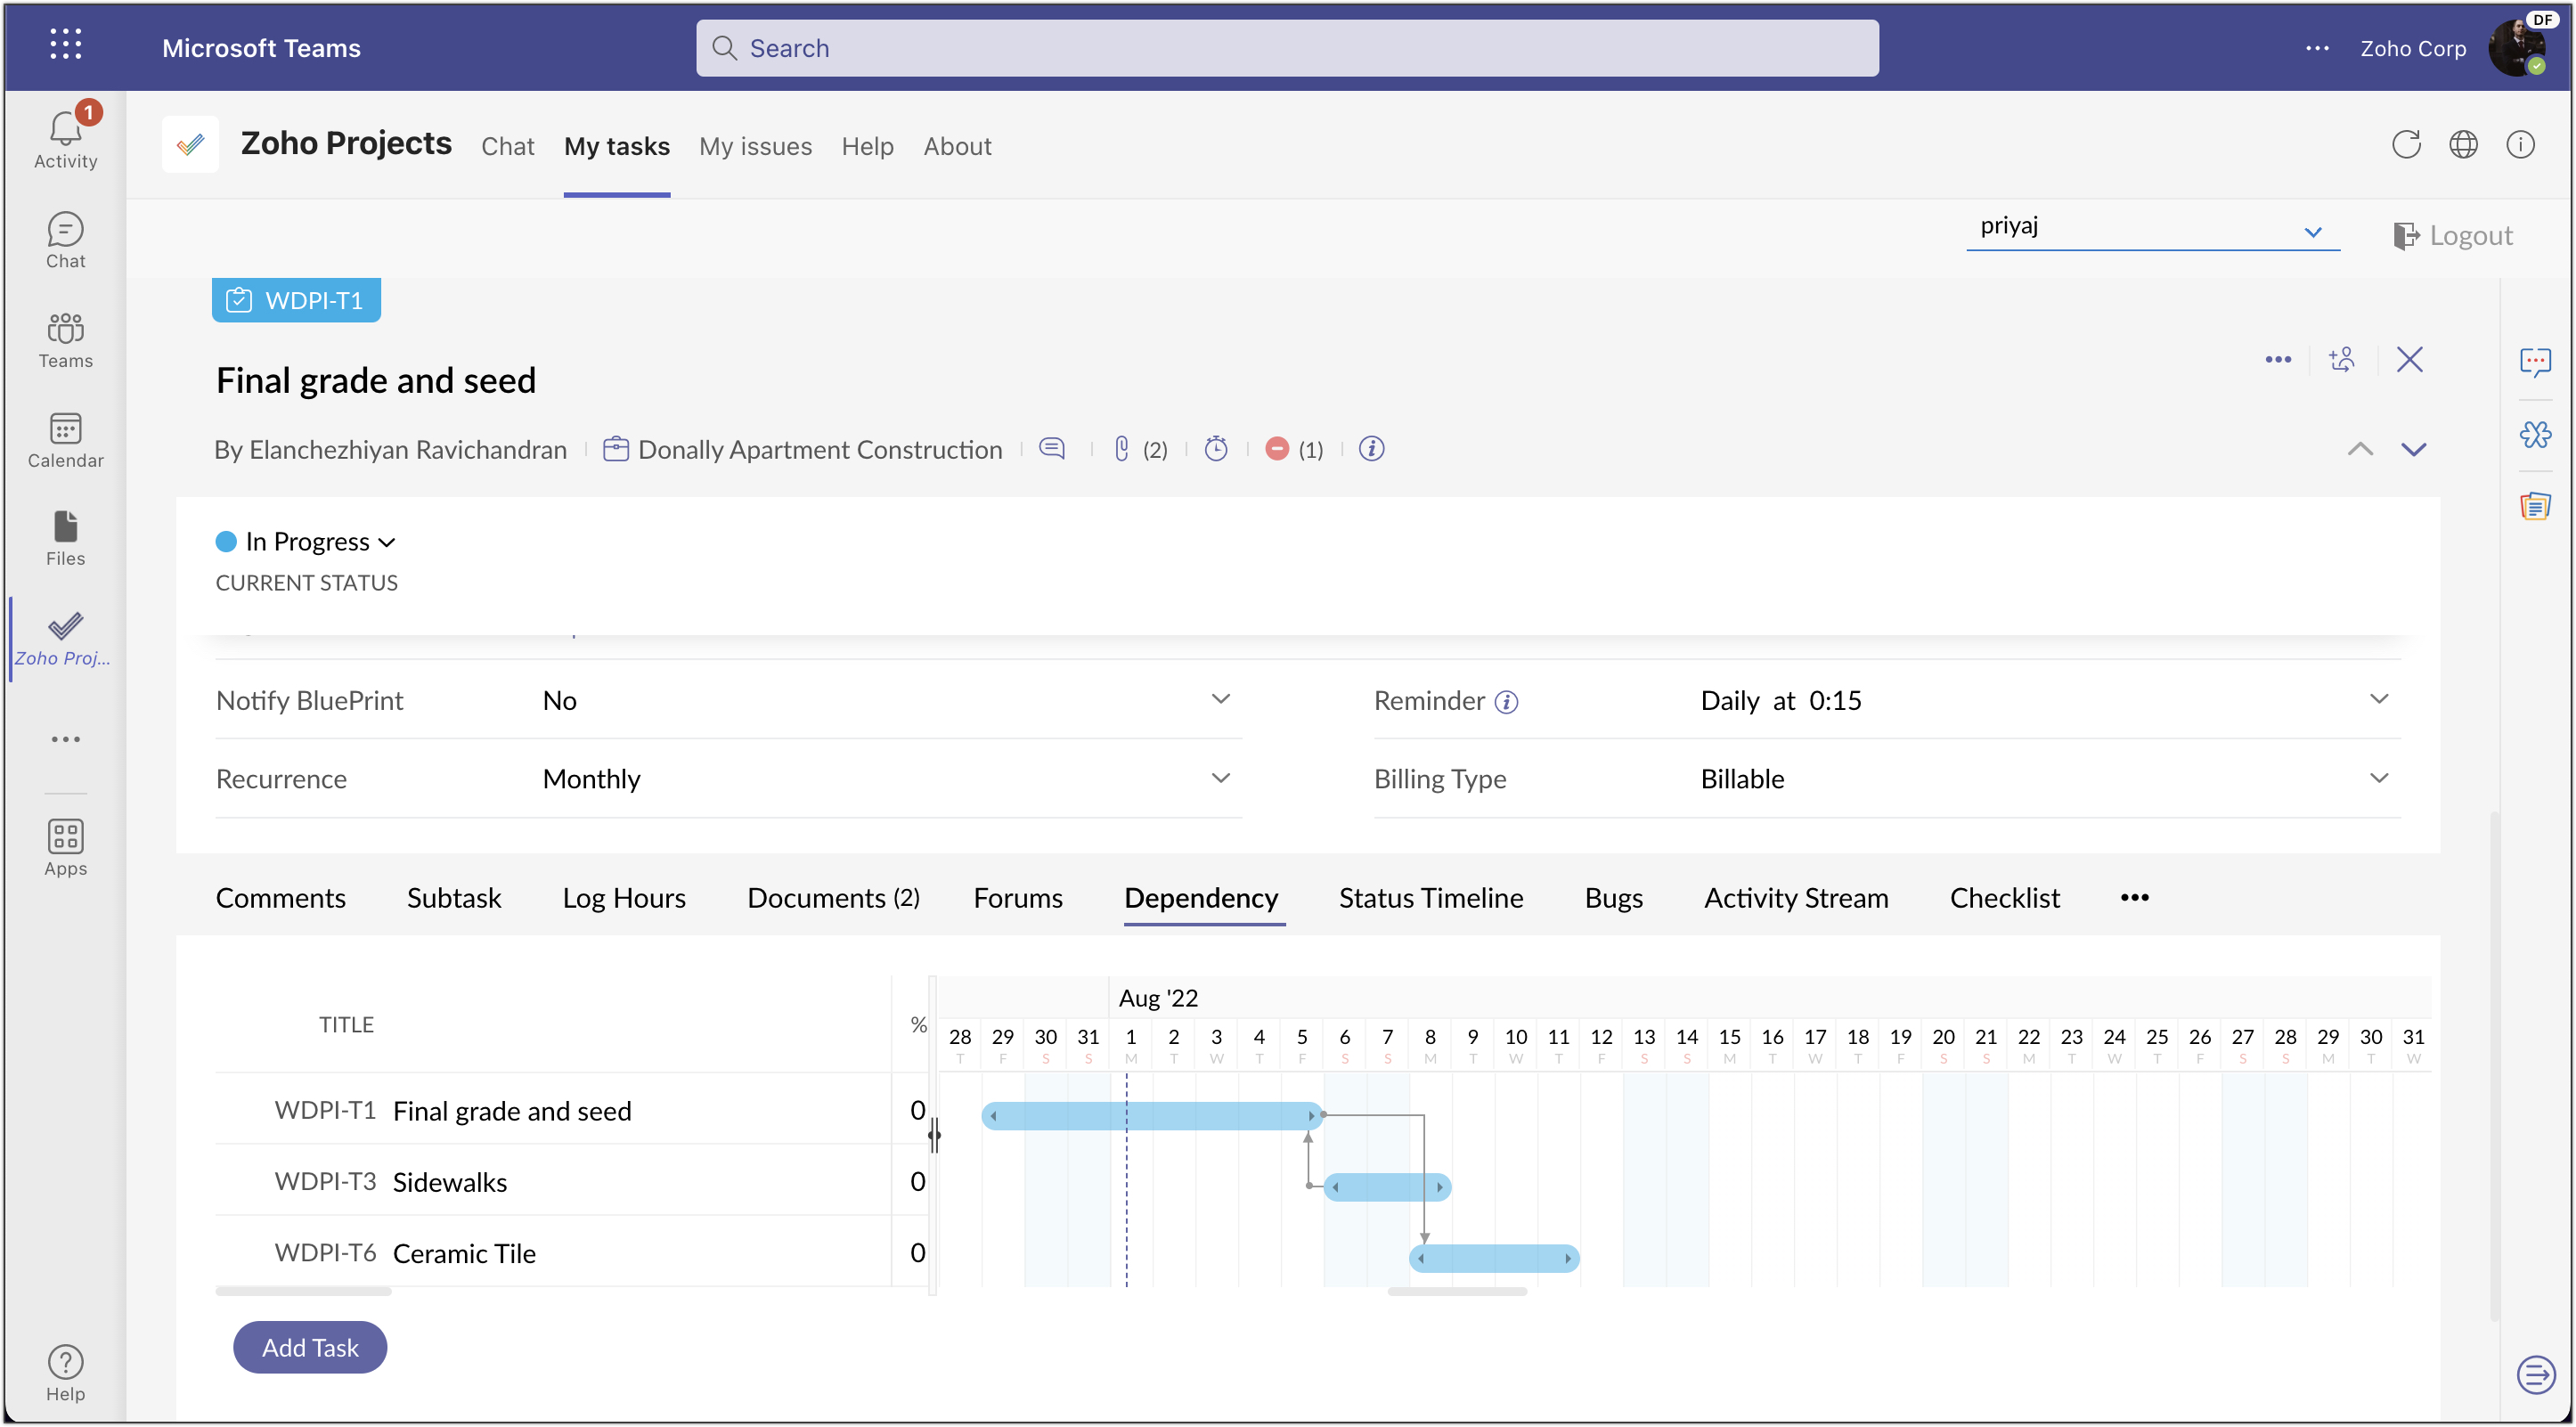Open the My issues tab
The width and height of the screenshot is (2576, 1427).
[755, 146]
